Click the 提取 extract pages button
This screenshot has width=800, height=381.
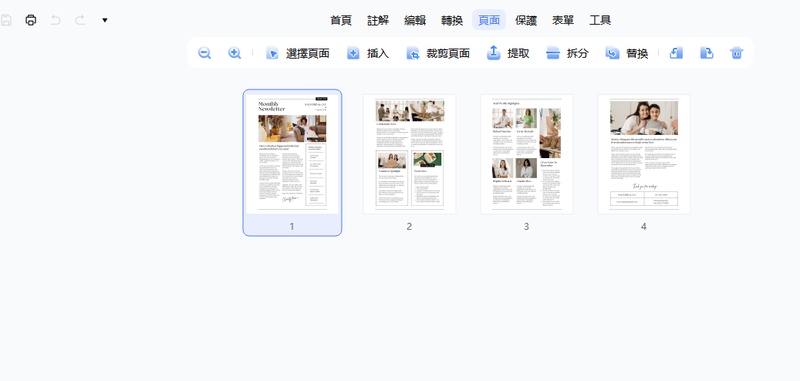(508, 53)
